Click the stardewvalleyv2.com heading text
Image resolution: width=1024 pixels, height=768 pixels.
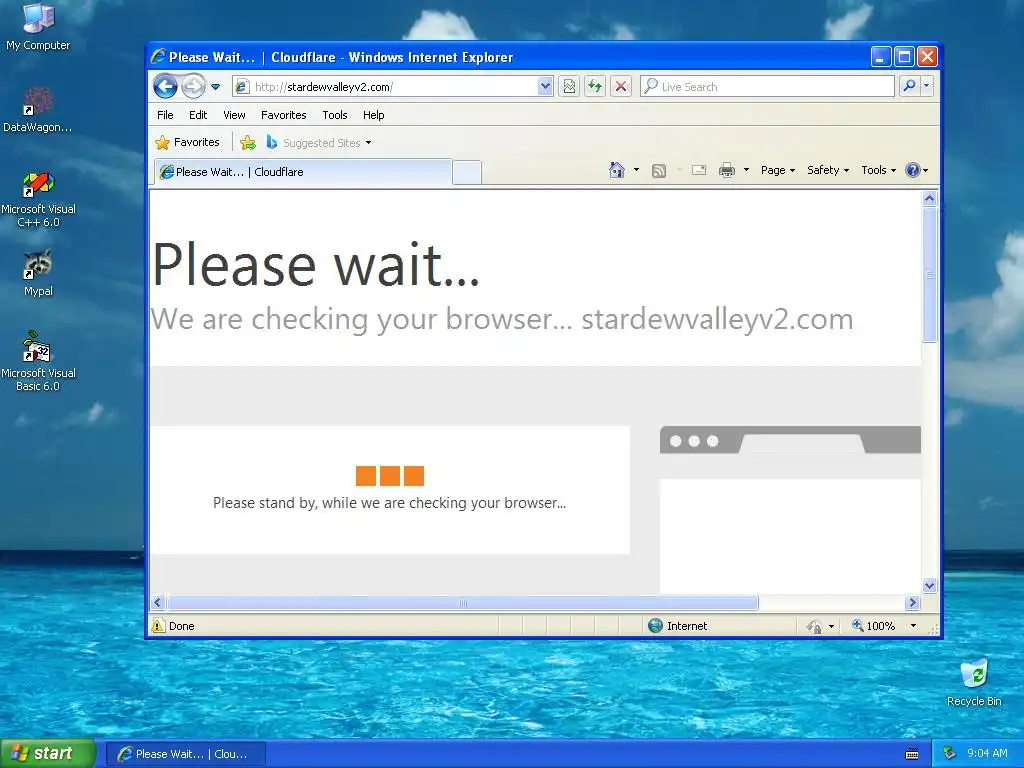[x=717, y=319]
